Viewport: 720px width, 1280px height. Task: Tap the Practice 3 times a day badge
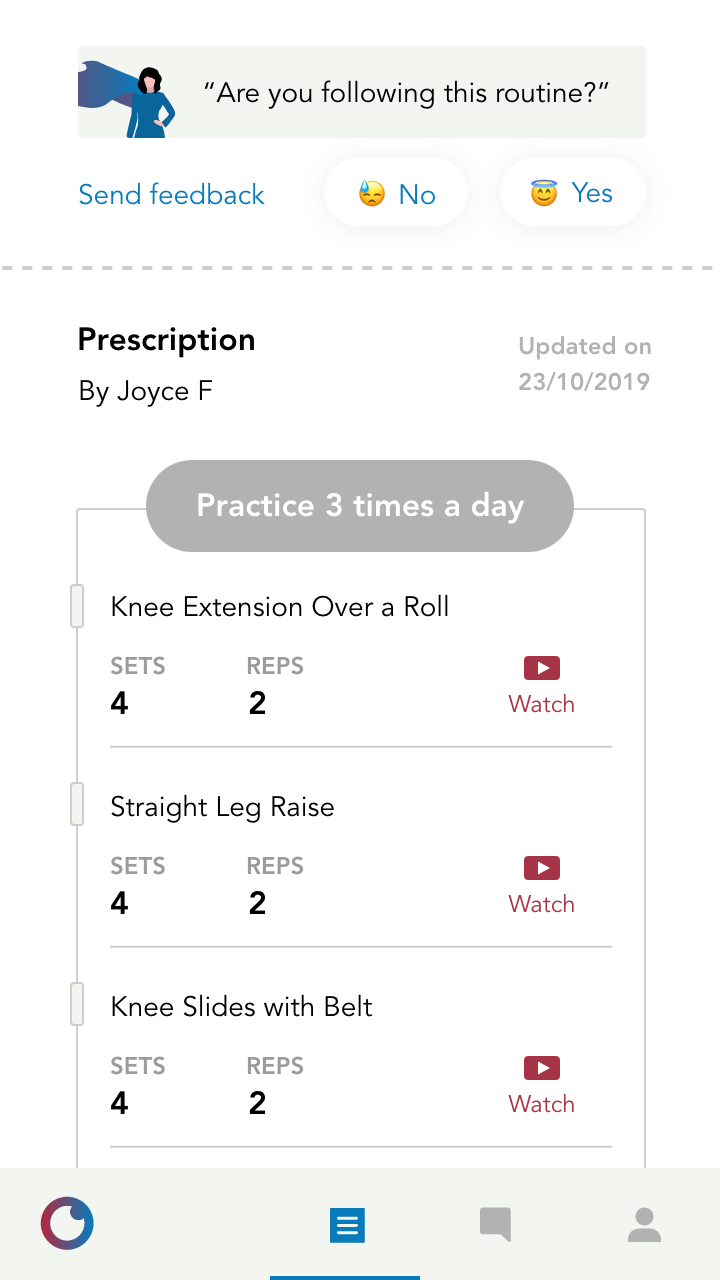click(x=360, y=506)
